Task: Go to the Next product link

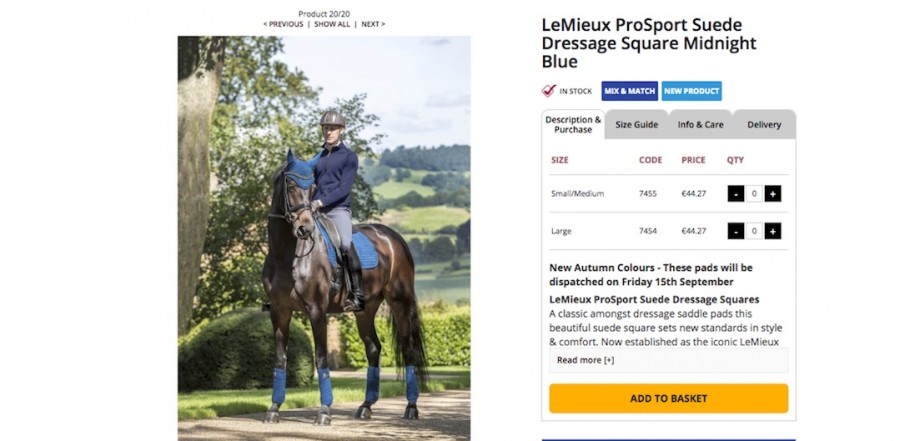Action: click(372, 24)
